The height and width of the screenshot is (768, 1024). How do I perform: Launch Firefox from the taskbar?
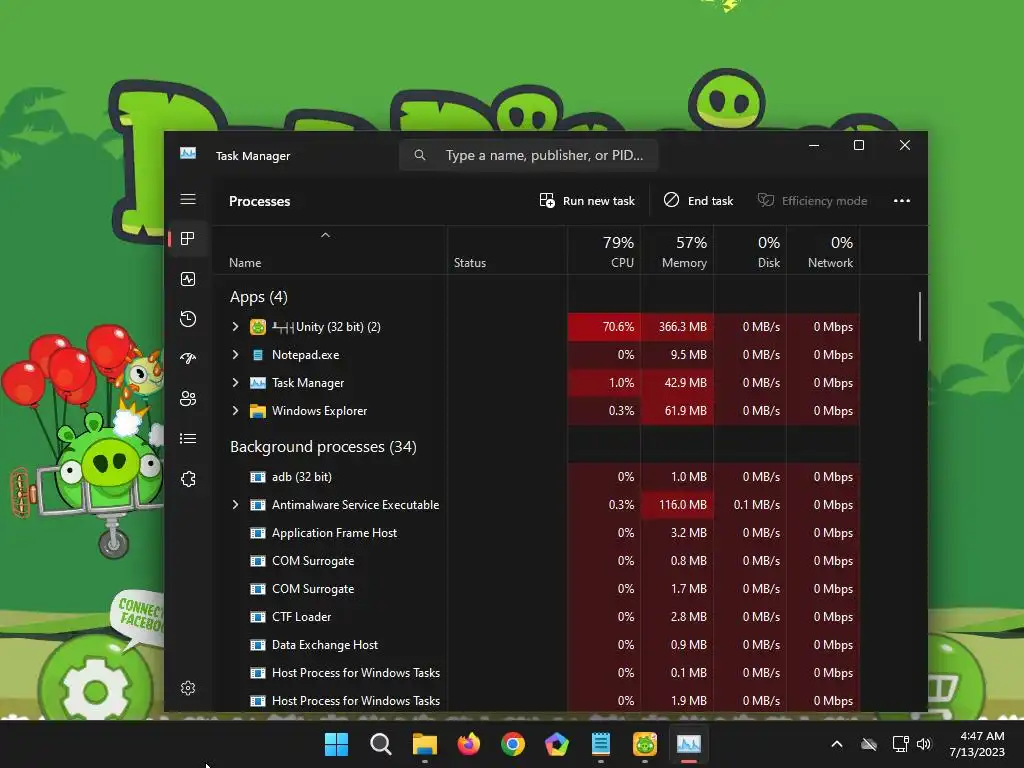[469, 744]
